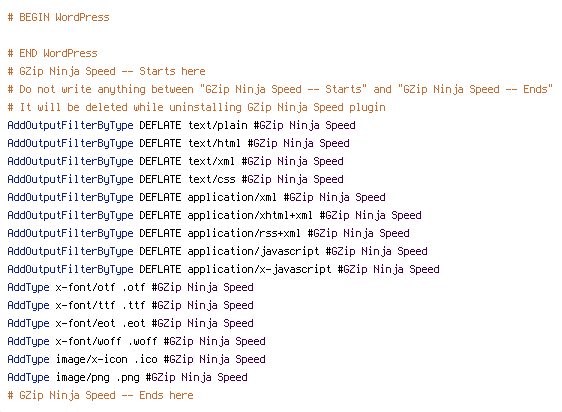The width and height of the screenshot is (562, 412).
Task: Click the application/javascript MIME type
Action: 253,251
